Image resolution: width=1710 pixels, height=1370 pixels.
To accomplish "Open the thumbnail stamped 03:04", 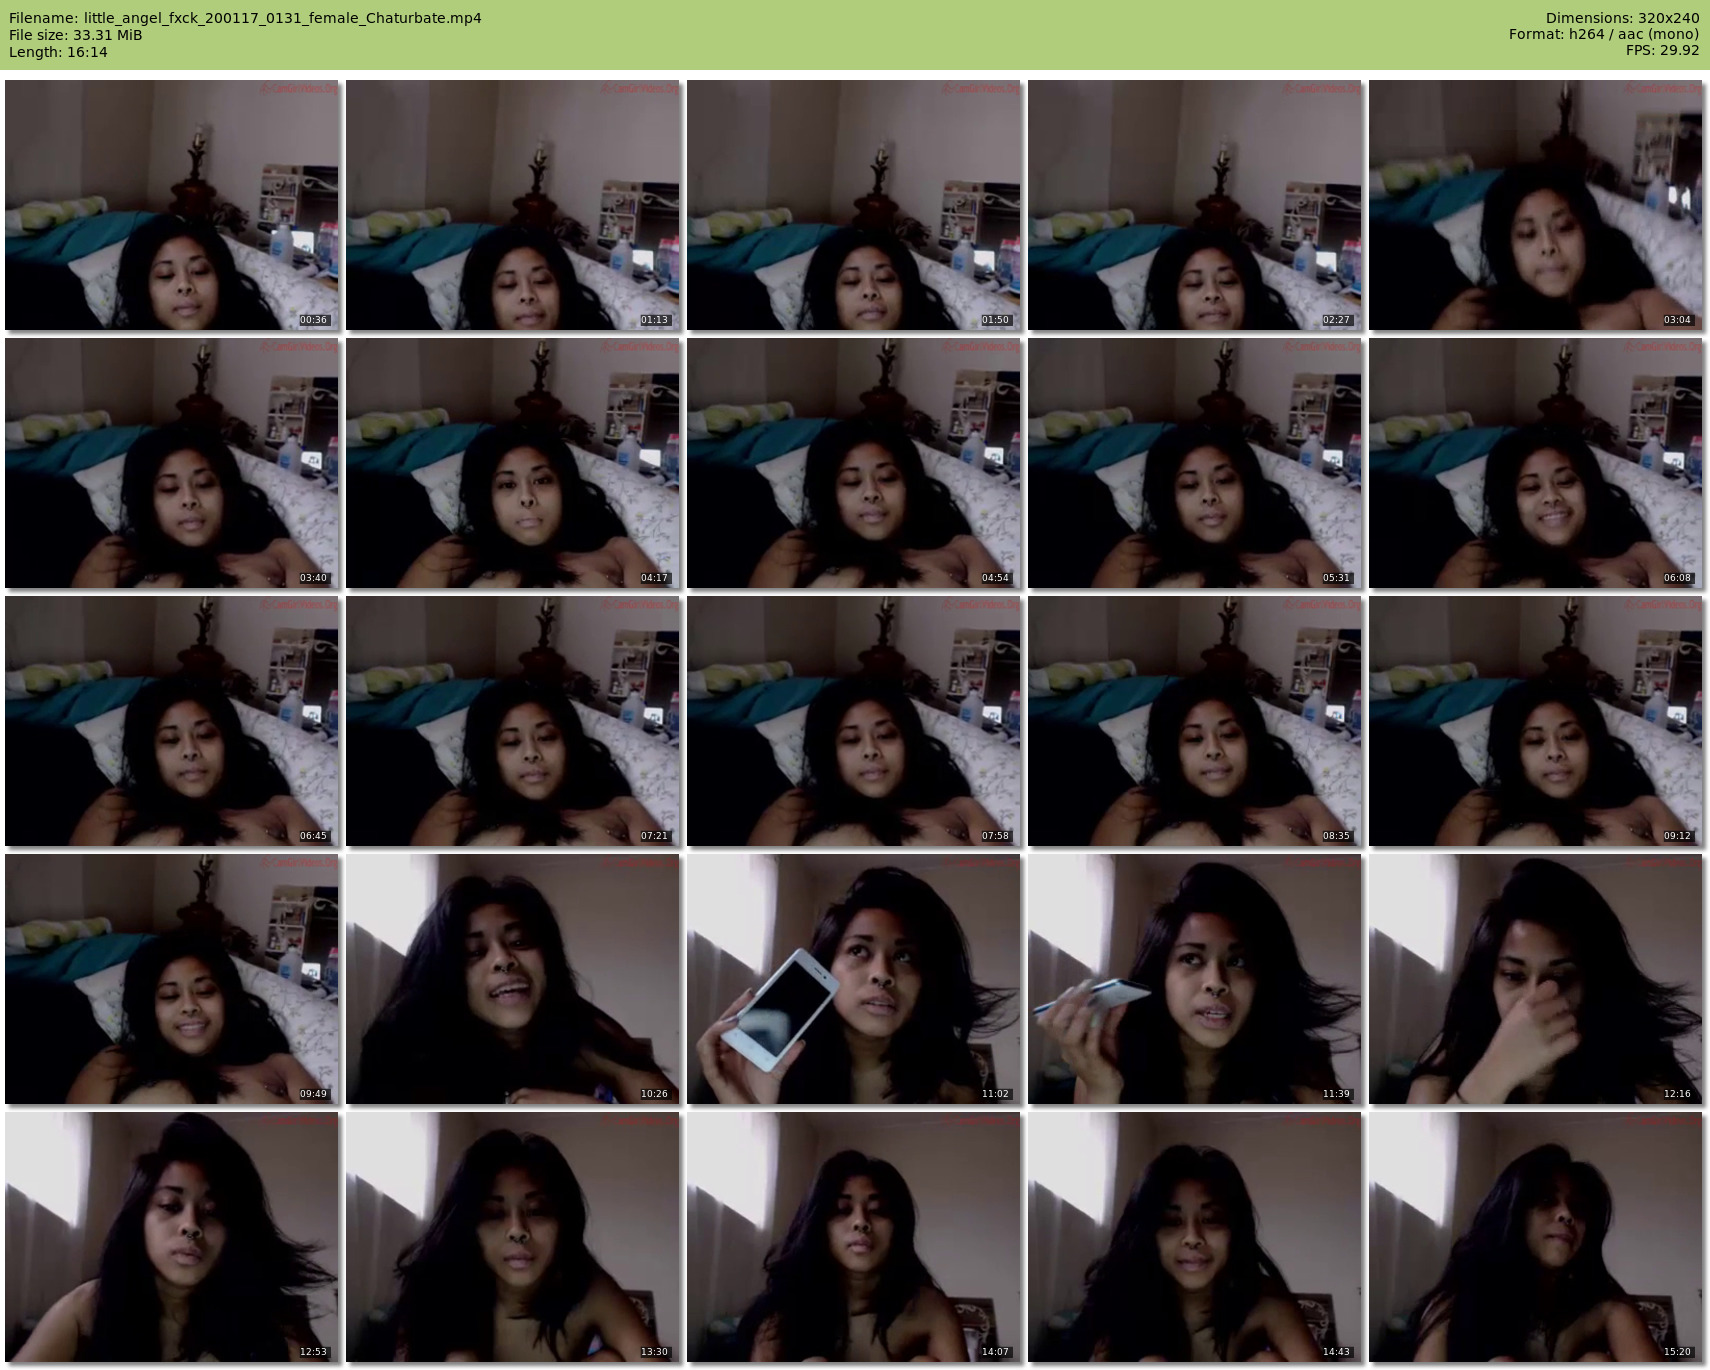I will pyautogui.click(x=1535, y=205).
